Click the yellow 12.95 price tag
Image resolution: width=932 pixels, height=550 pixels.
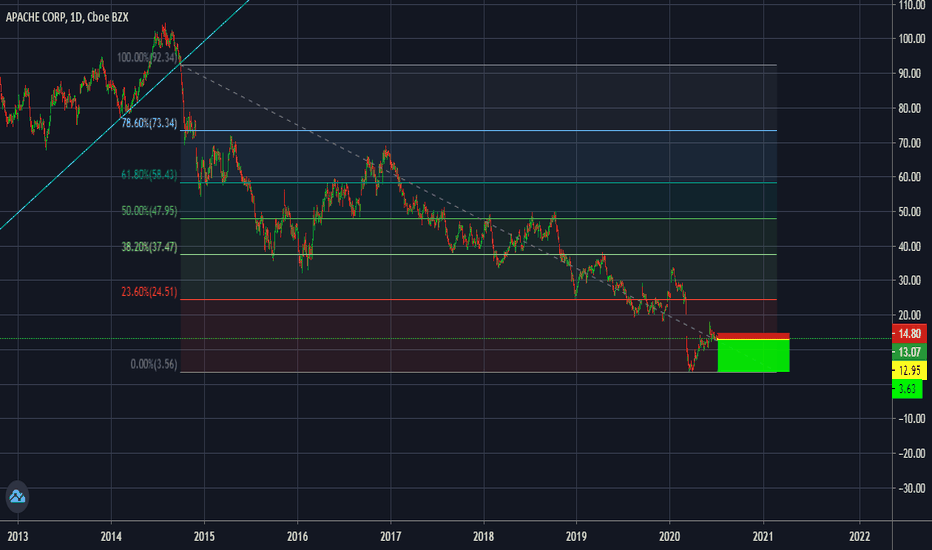pyautogui.click(x=909, y=370)
